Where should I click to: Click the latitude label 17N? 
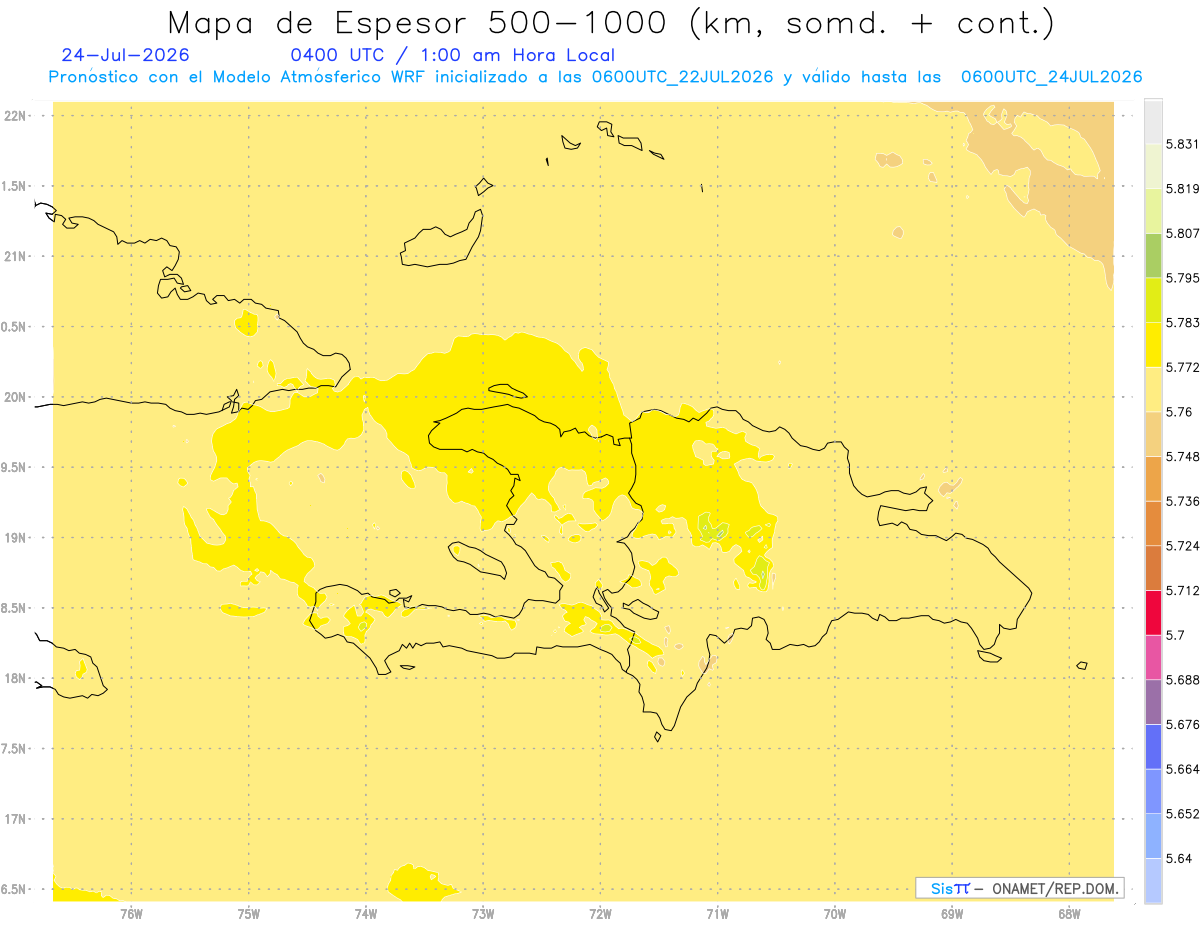14,819
